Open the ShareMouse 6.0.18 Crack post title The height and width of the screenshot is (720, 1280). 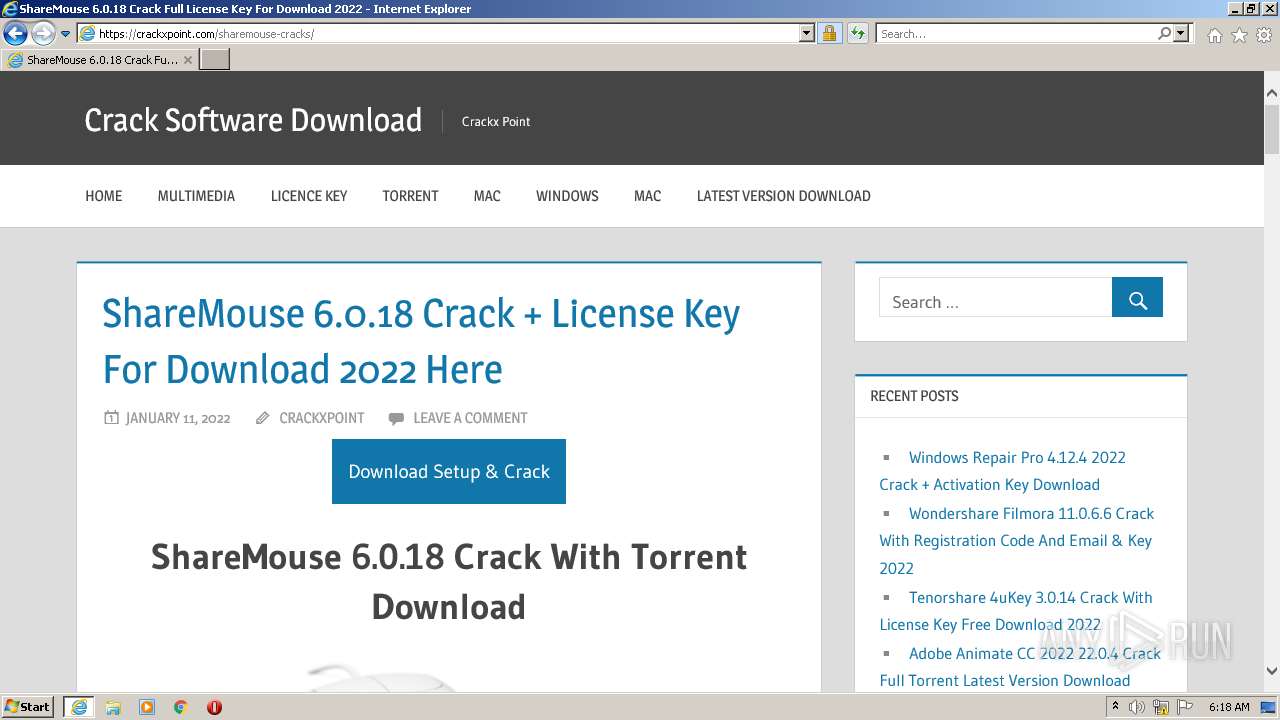coord(421,342)
